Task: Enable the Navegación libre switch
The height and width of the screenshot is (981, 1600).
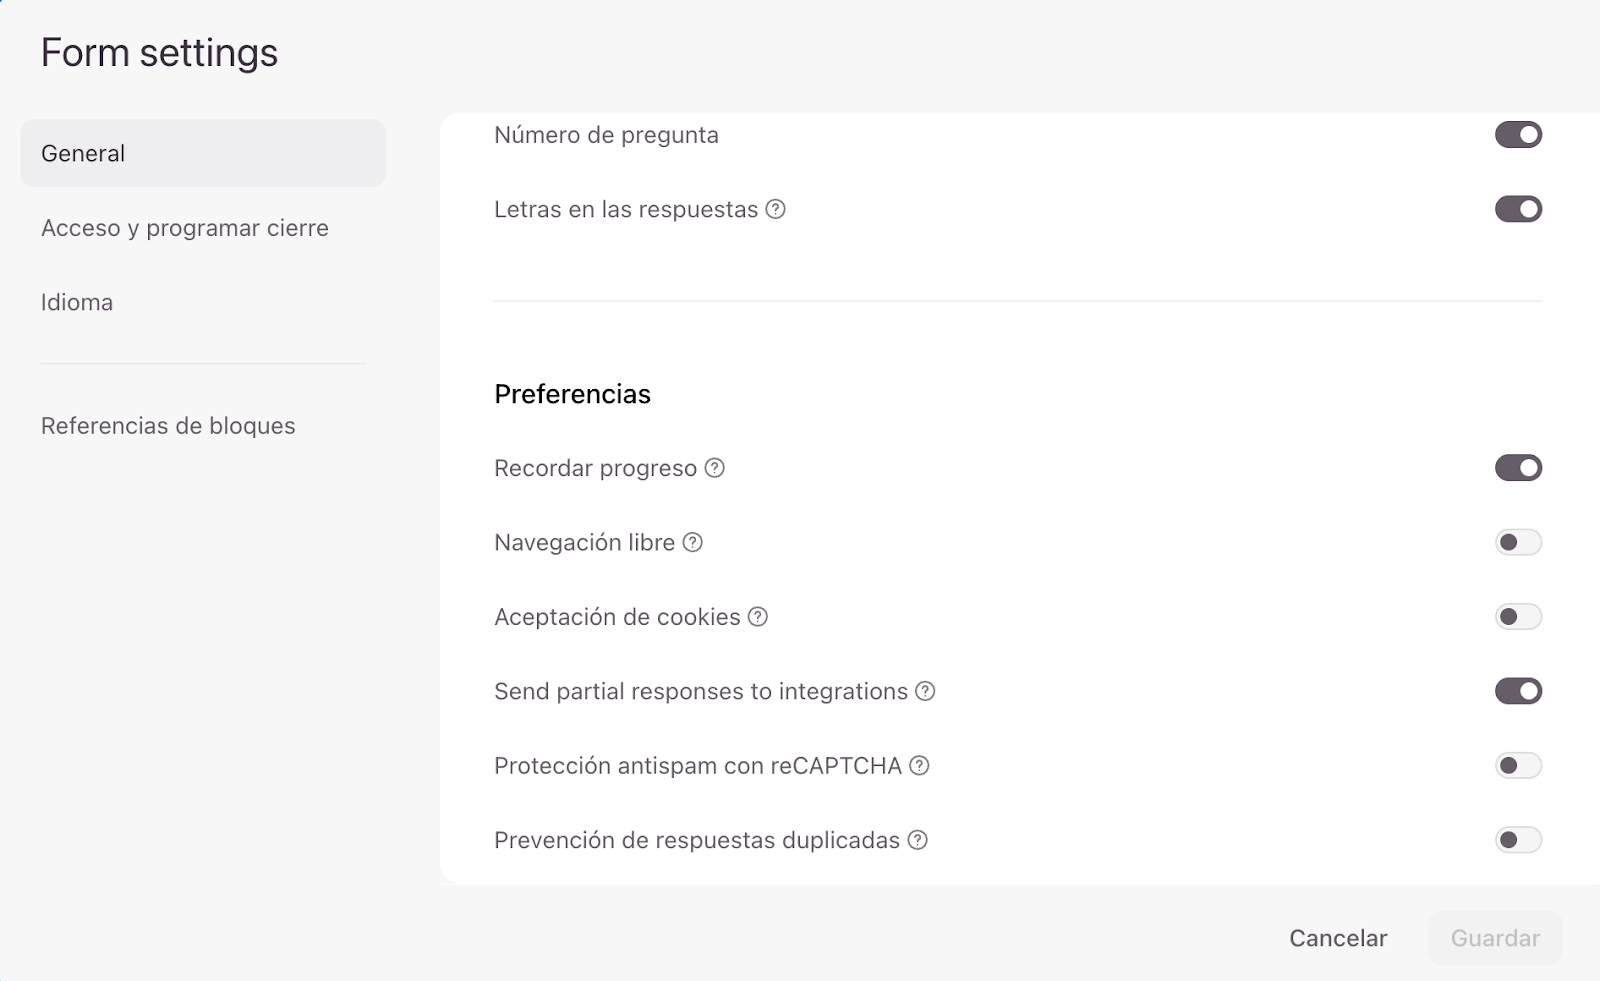Action: coord(1518,542)
